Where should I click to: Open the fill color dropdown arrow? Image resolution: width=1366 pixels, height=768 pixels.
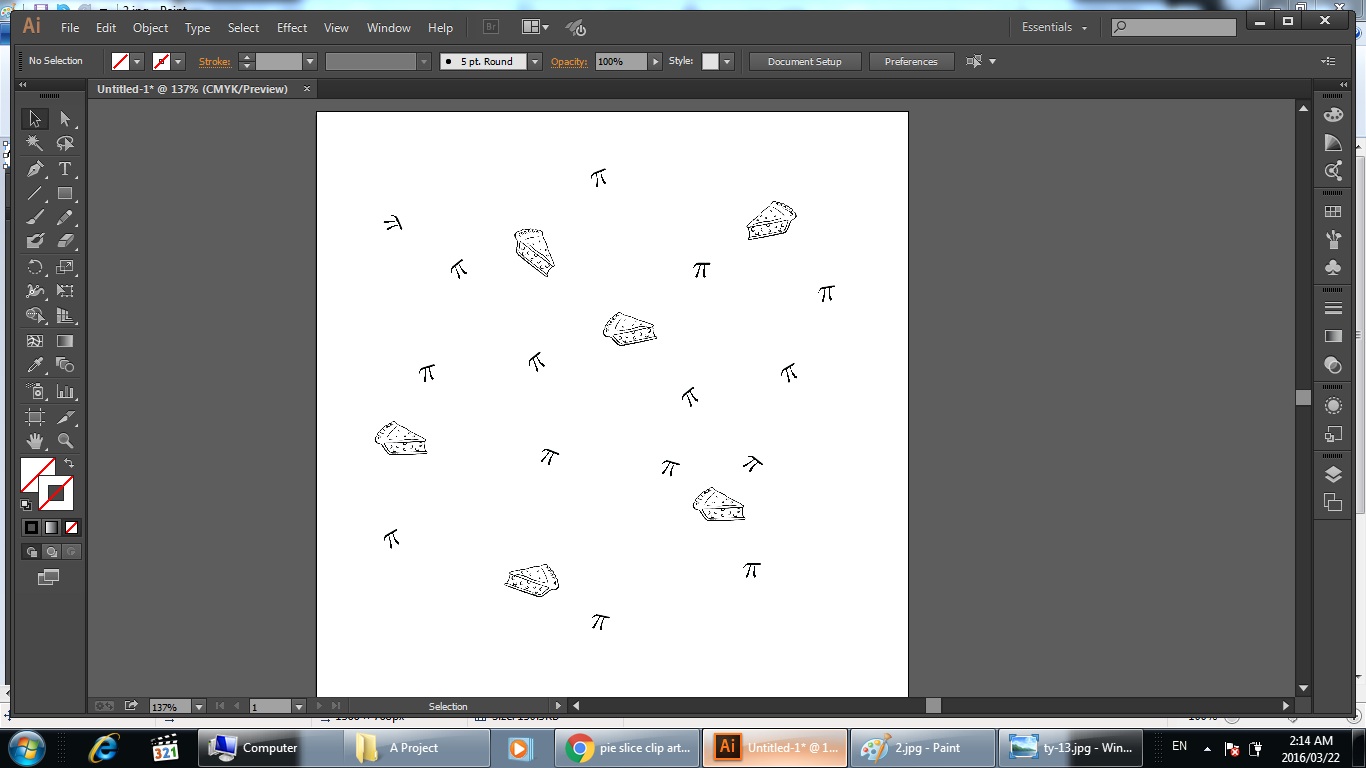(x=137, y=62)
